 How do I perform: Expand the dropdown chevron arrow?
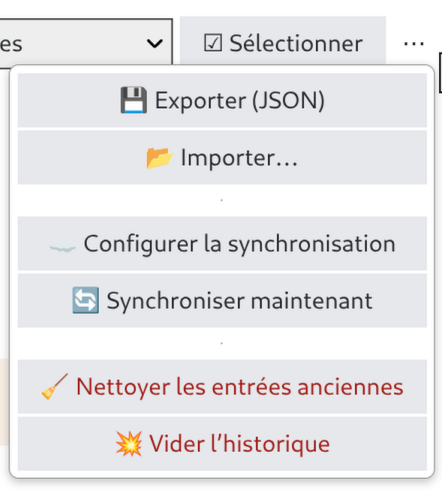tap(155, 43)
